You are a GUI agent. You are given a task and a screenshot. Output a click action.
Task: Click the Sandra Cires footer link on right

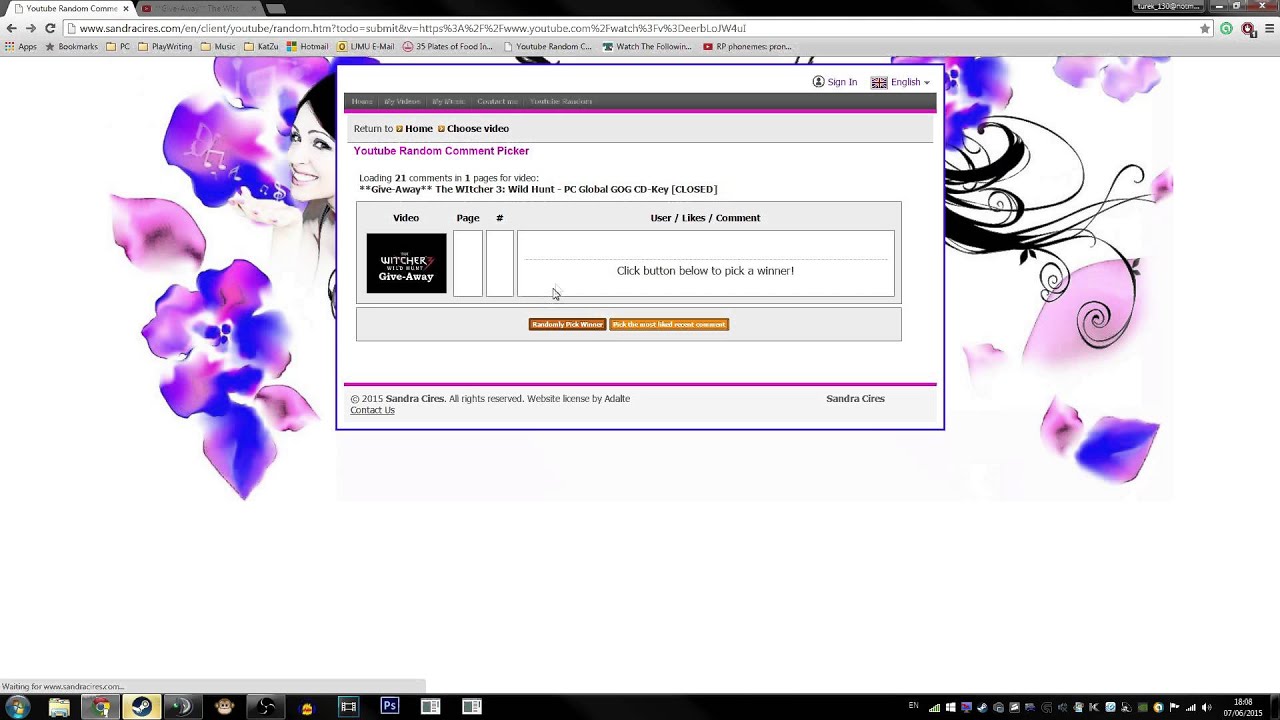pyautogui.click(x=855, y=398)
